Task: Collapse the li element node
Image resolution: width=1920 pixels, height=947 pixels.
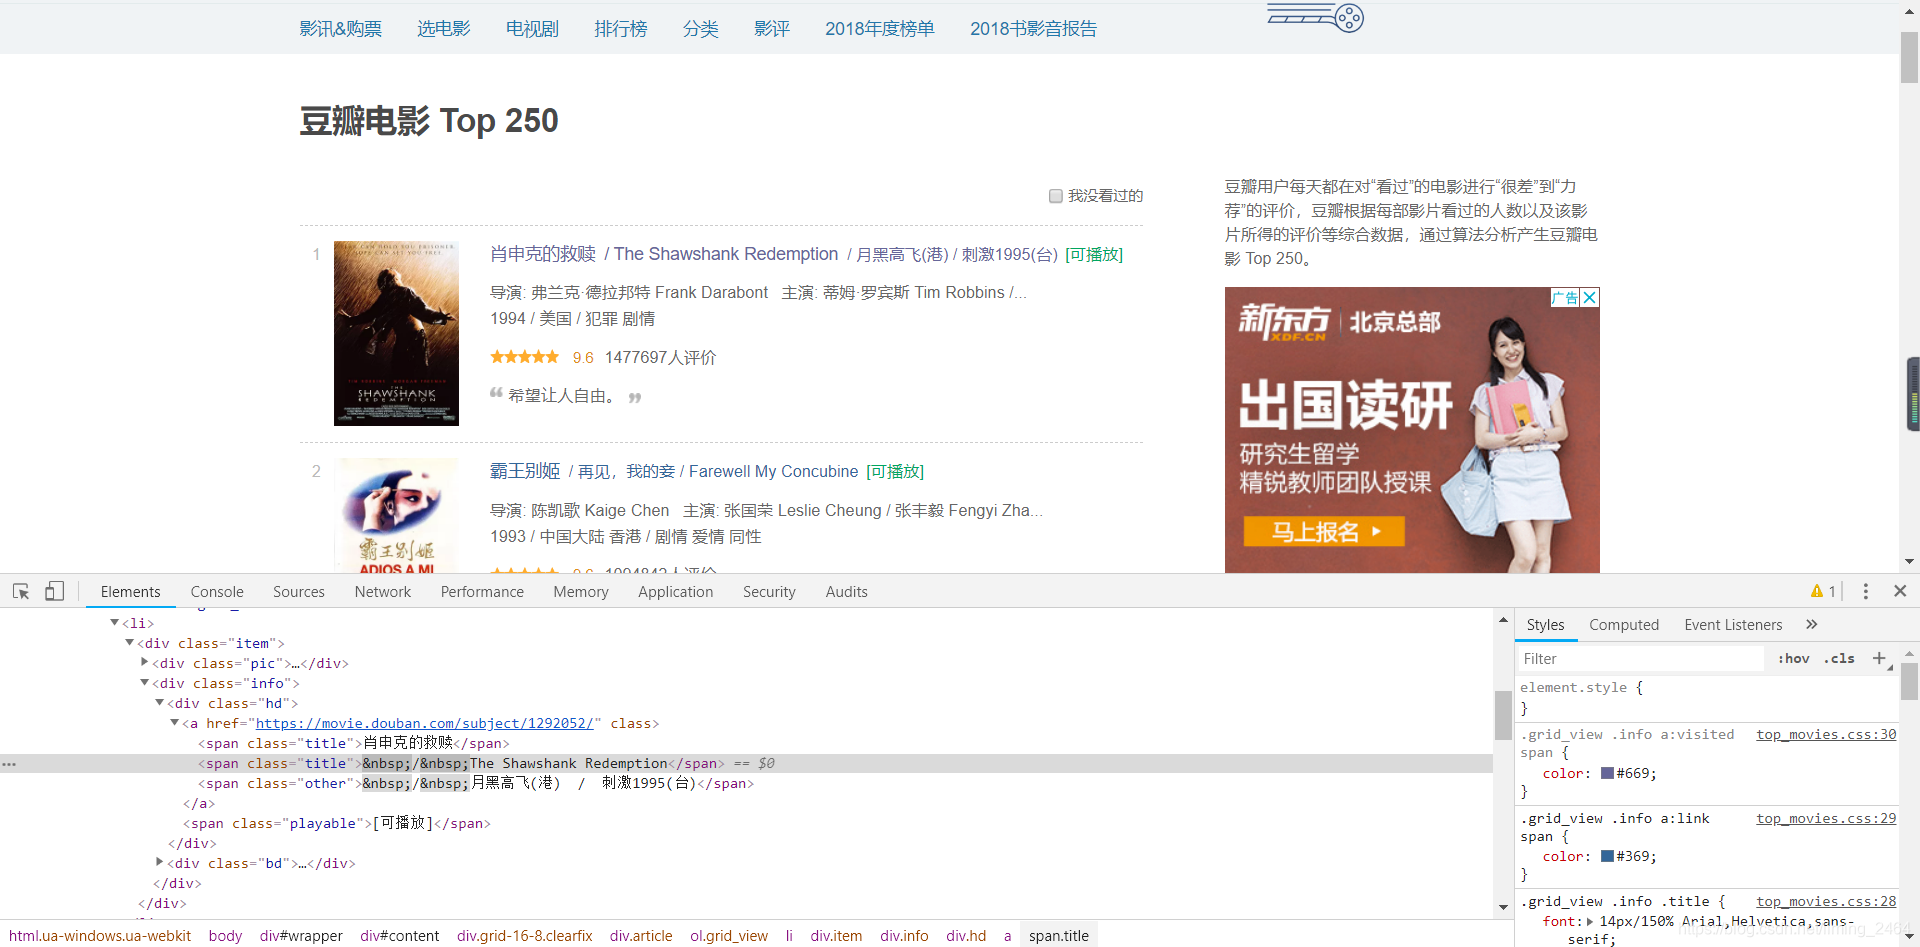Action: 114,622
